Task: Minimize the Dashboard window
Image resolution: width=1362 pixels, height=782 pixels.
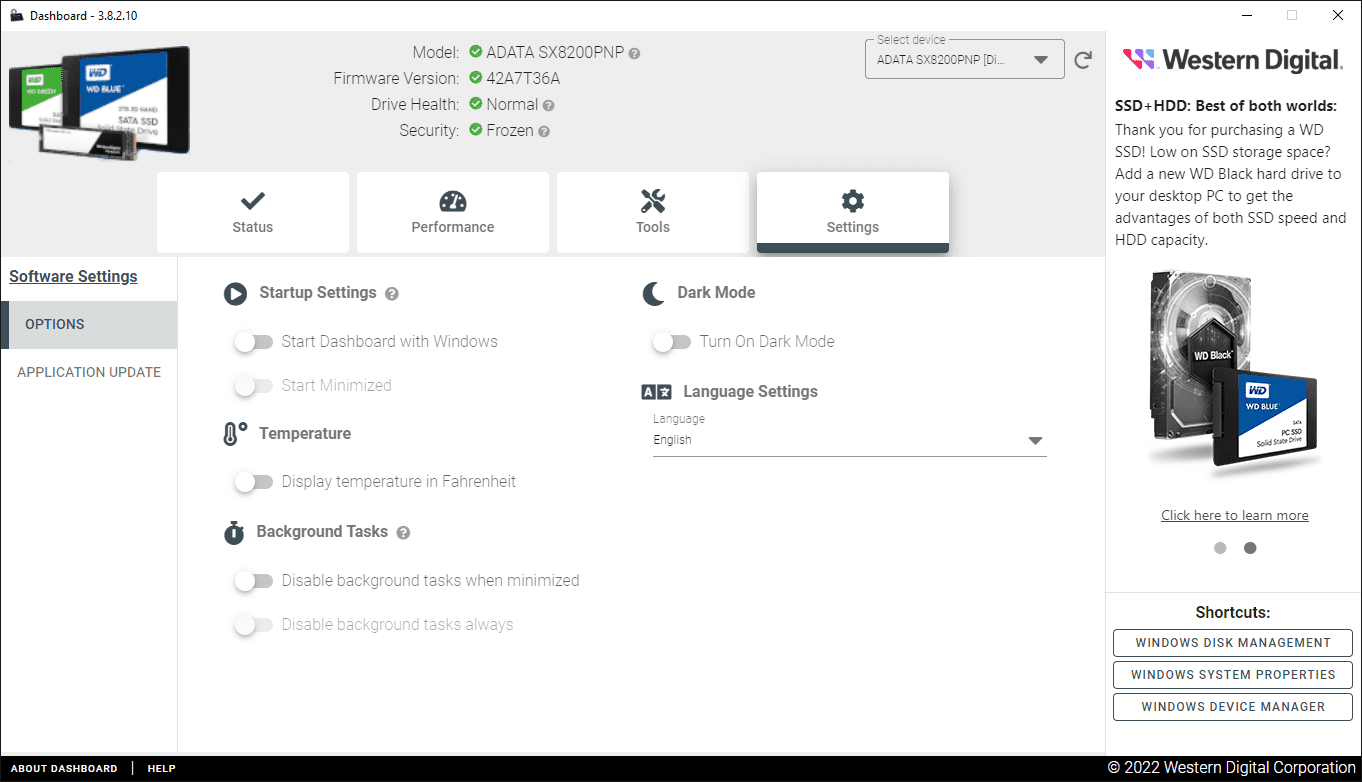Action: [x=1247, y=15]
